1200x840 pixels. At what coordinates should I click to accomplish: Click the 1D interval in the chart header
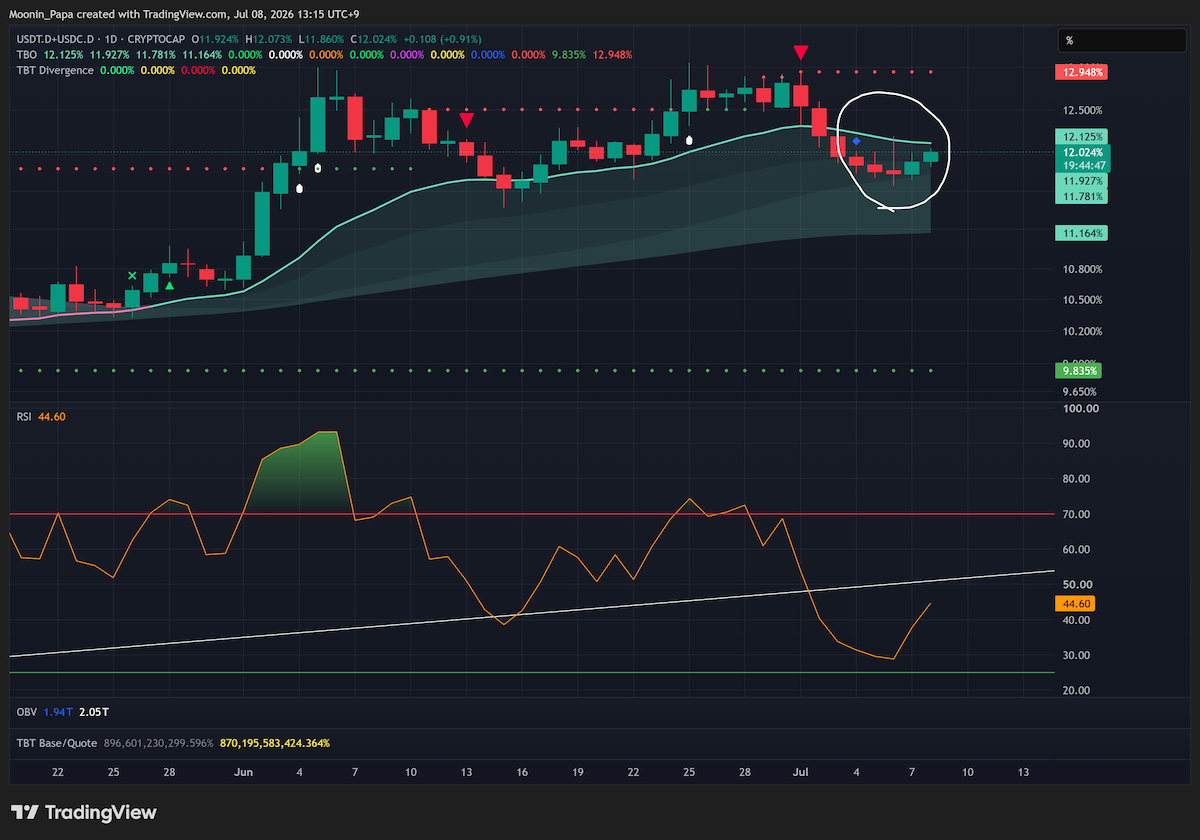(109, 38)
